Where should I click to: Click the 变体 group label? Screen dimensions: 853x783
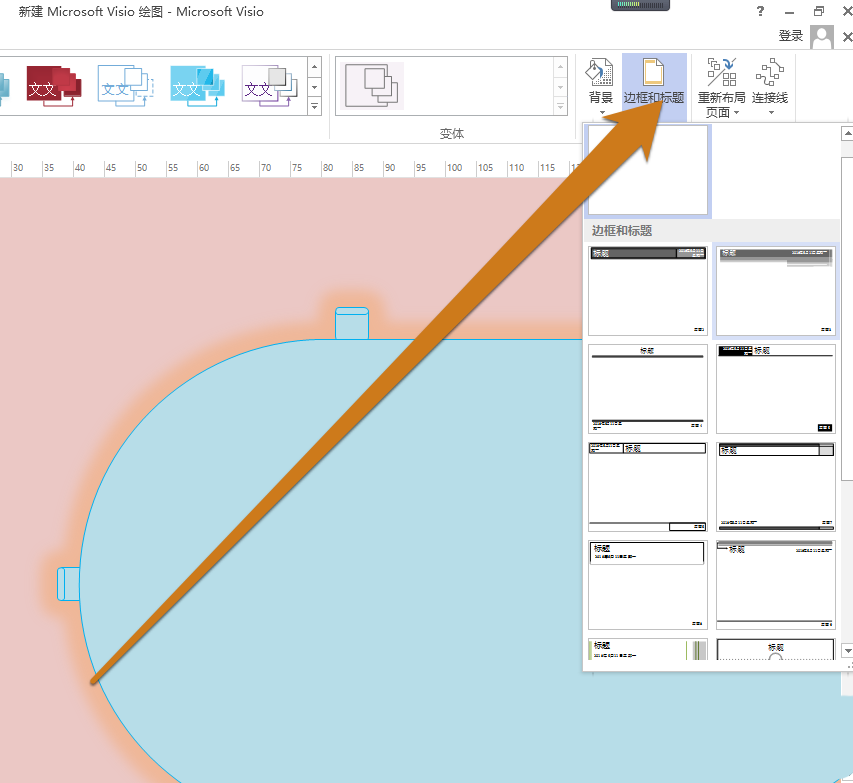(x=450, y=132)
